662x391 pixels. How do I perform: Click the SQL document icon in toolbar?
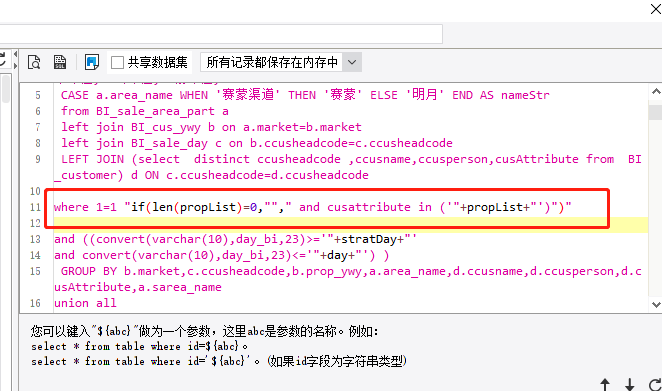(60, 62)
